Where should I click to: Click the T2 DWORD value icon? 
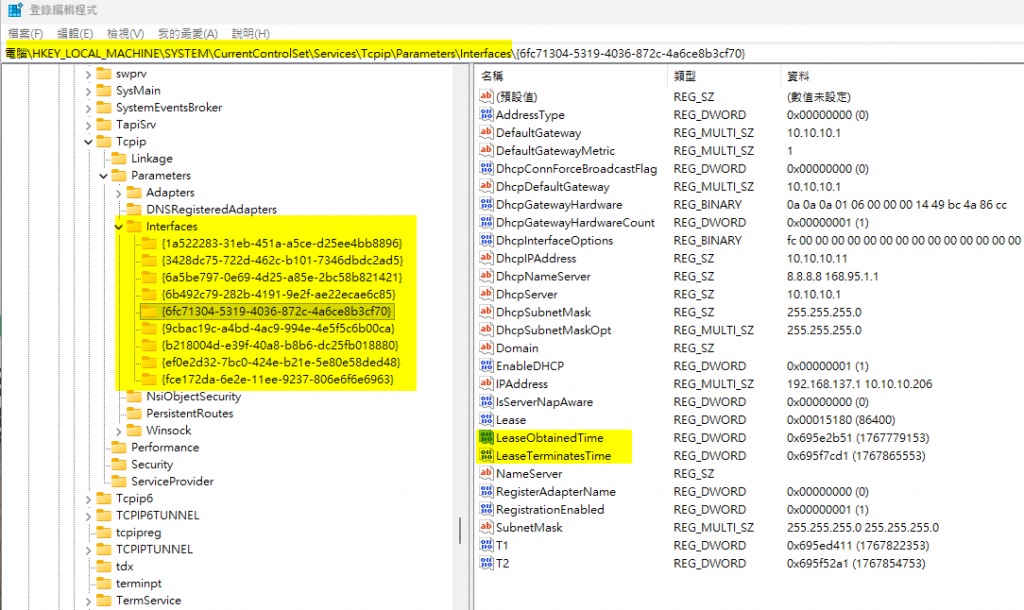click(x=486, y=564)
